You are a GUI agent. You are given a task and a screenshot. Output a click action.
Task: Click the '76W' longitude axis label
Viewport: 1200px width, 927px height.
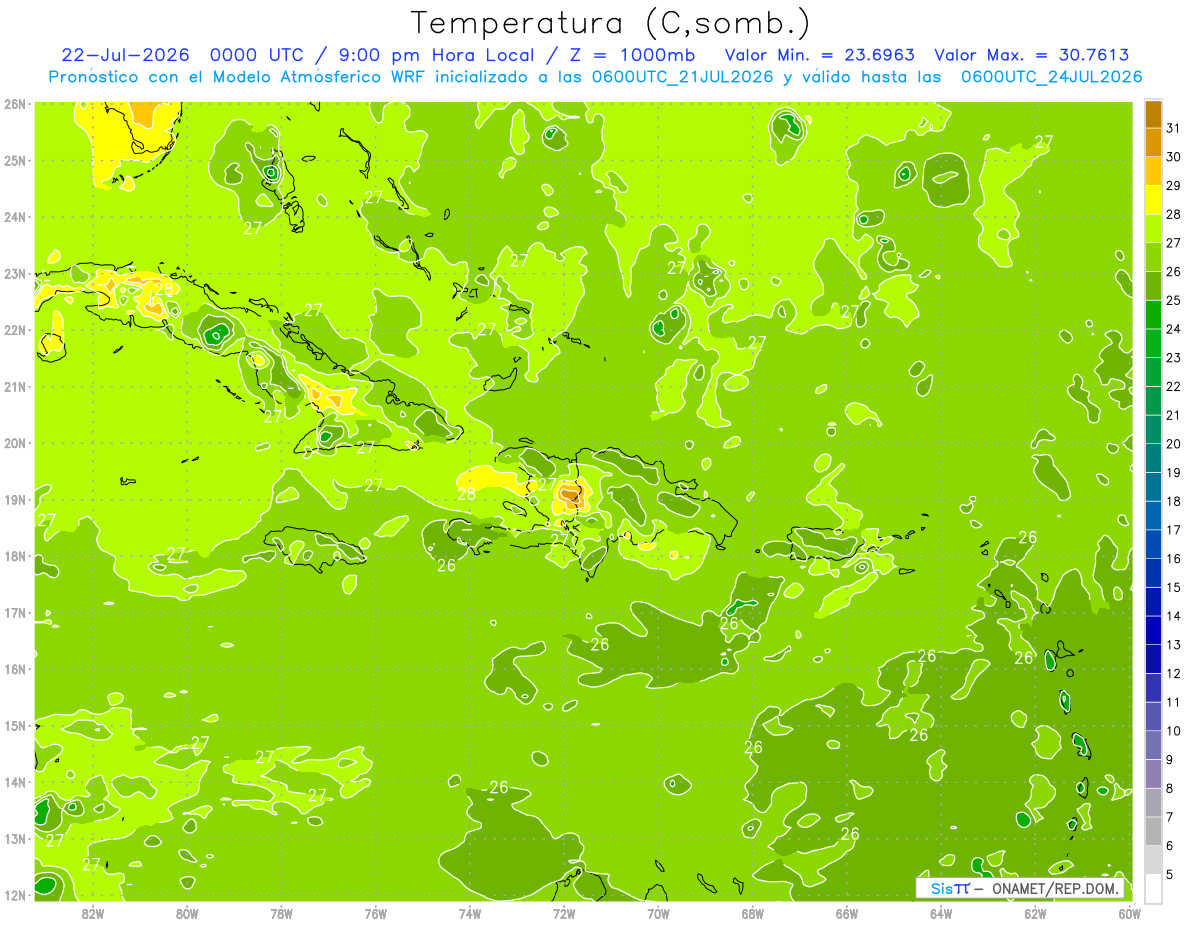pos(375,913)
